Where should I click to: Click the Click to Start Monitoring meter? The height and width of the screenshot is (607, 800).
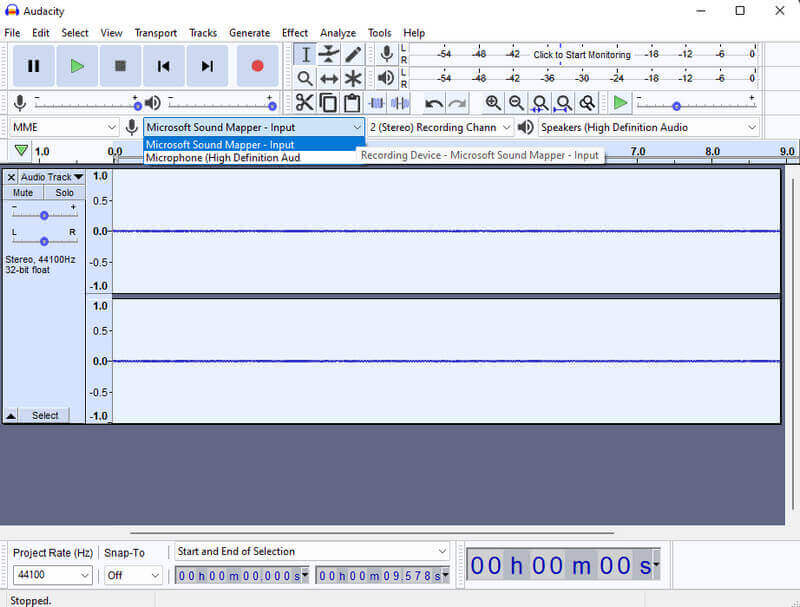click(x=582, y=54)
